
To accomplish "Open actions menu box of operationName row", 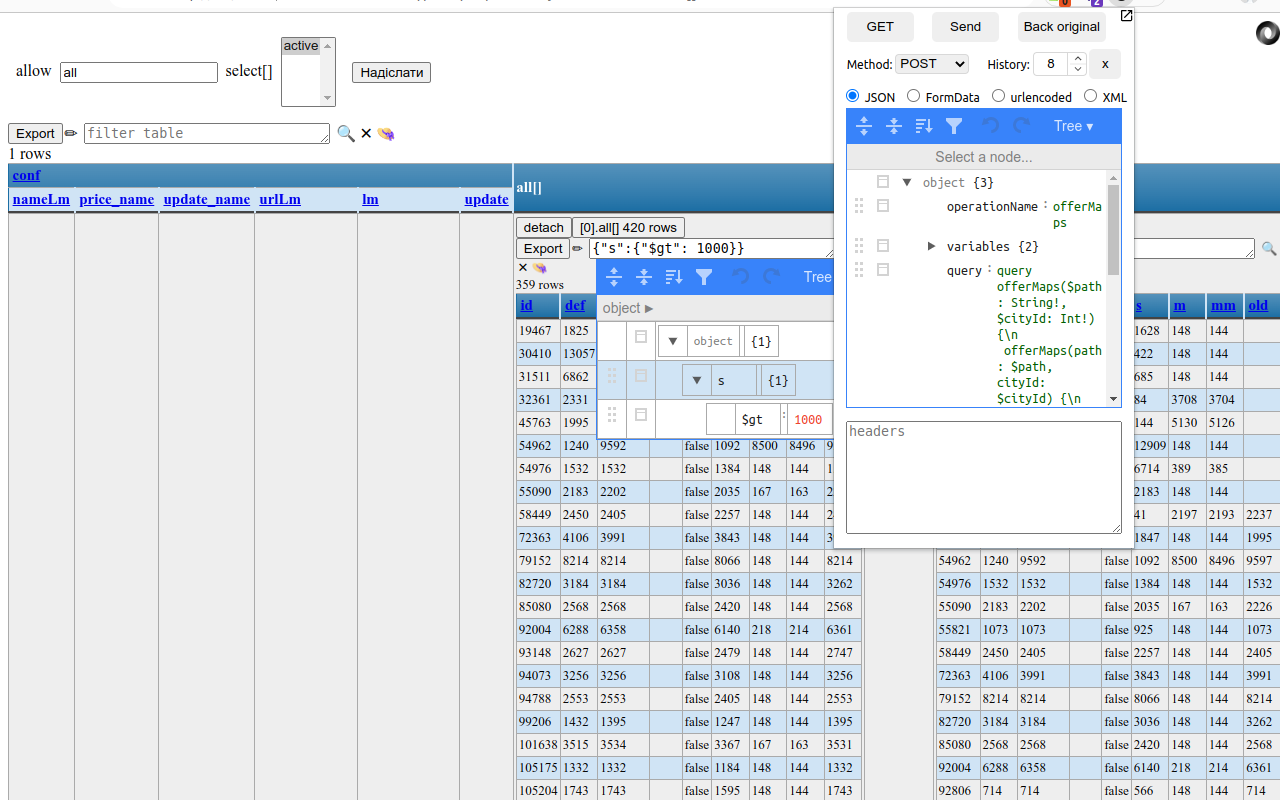I will tap(883, 206).
